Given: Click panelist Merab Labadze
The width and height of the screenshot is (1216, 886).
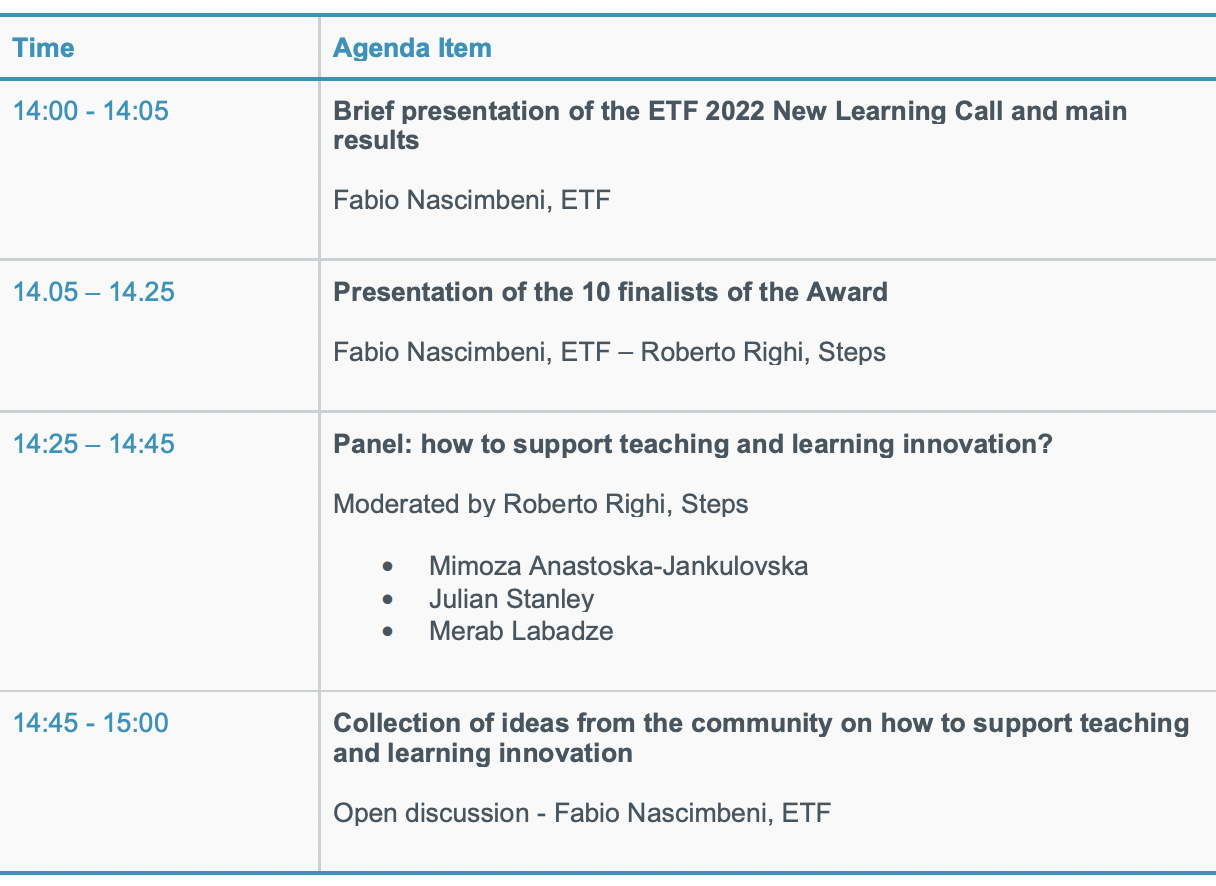Looking at the screenshot, I should [x=521, y=631].
